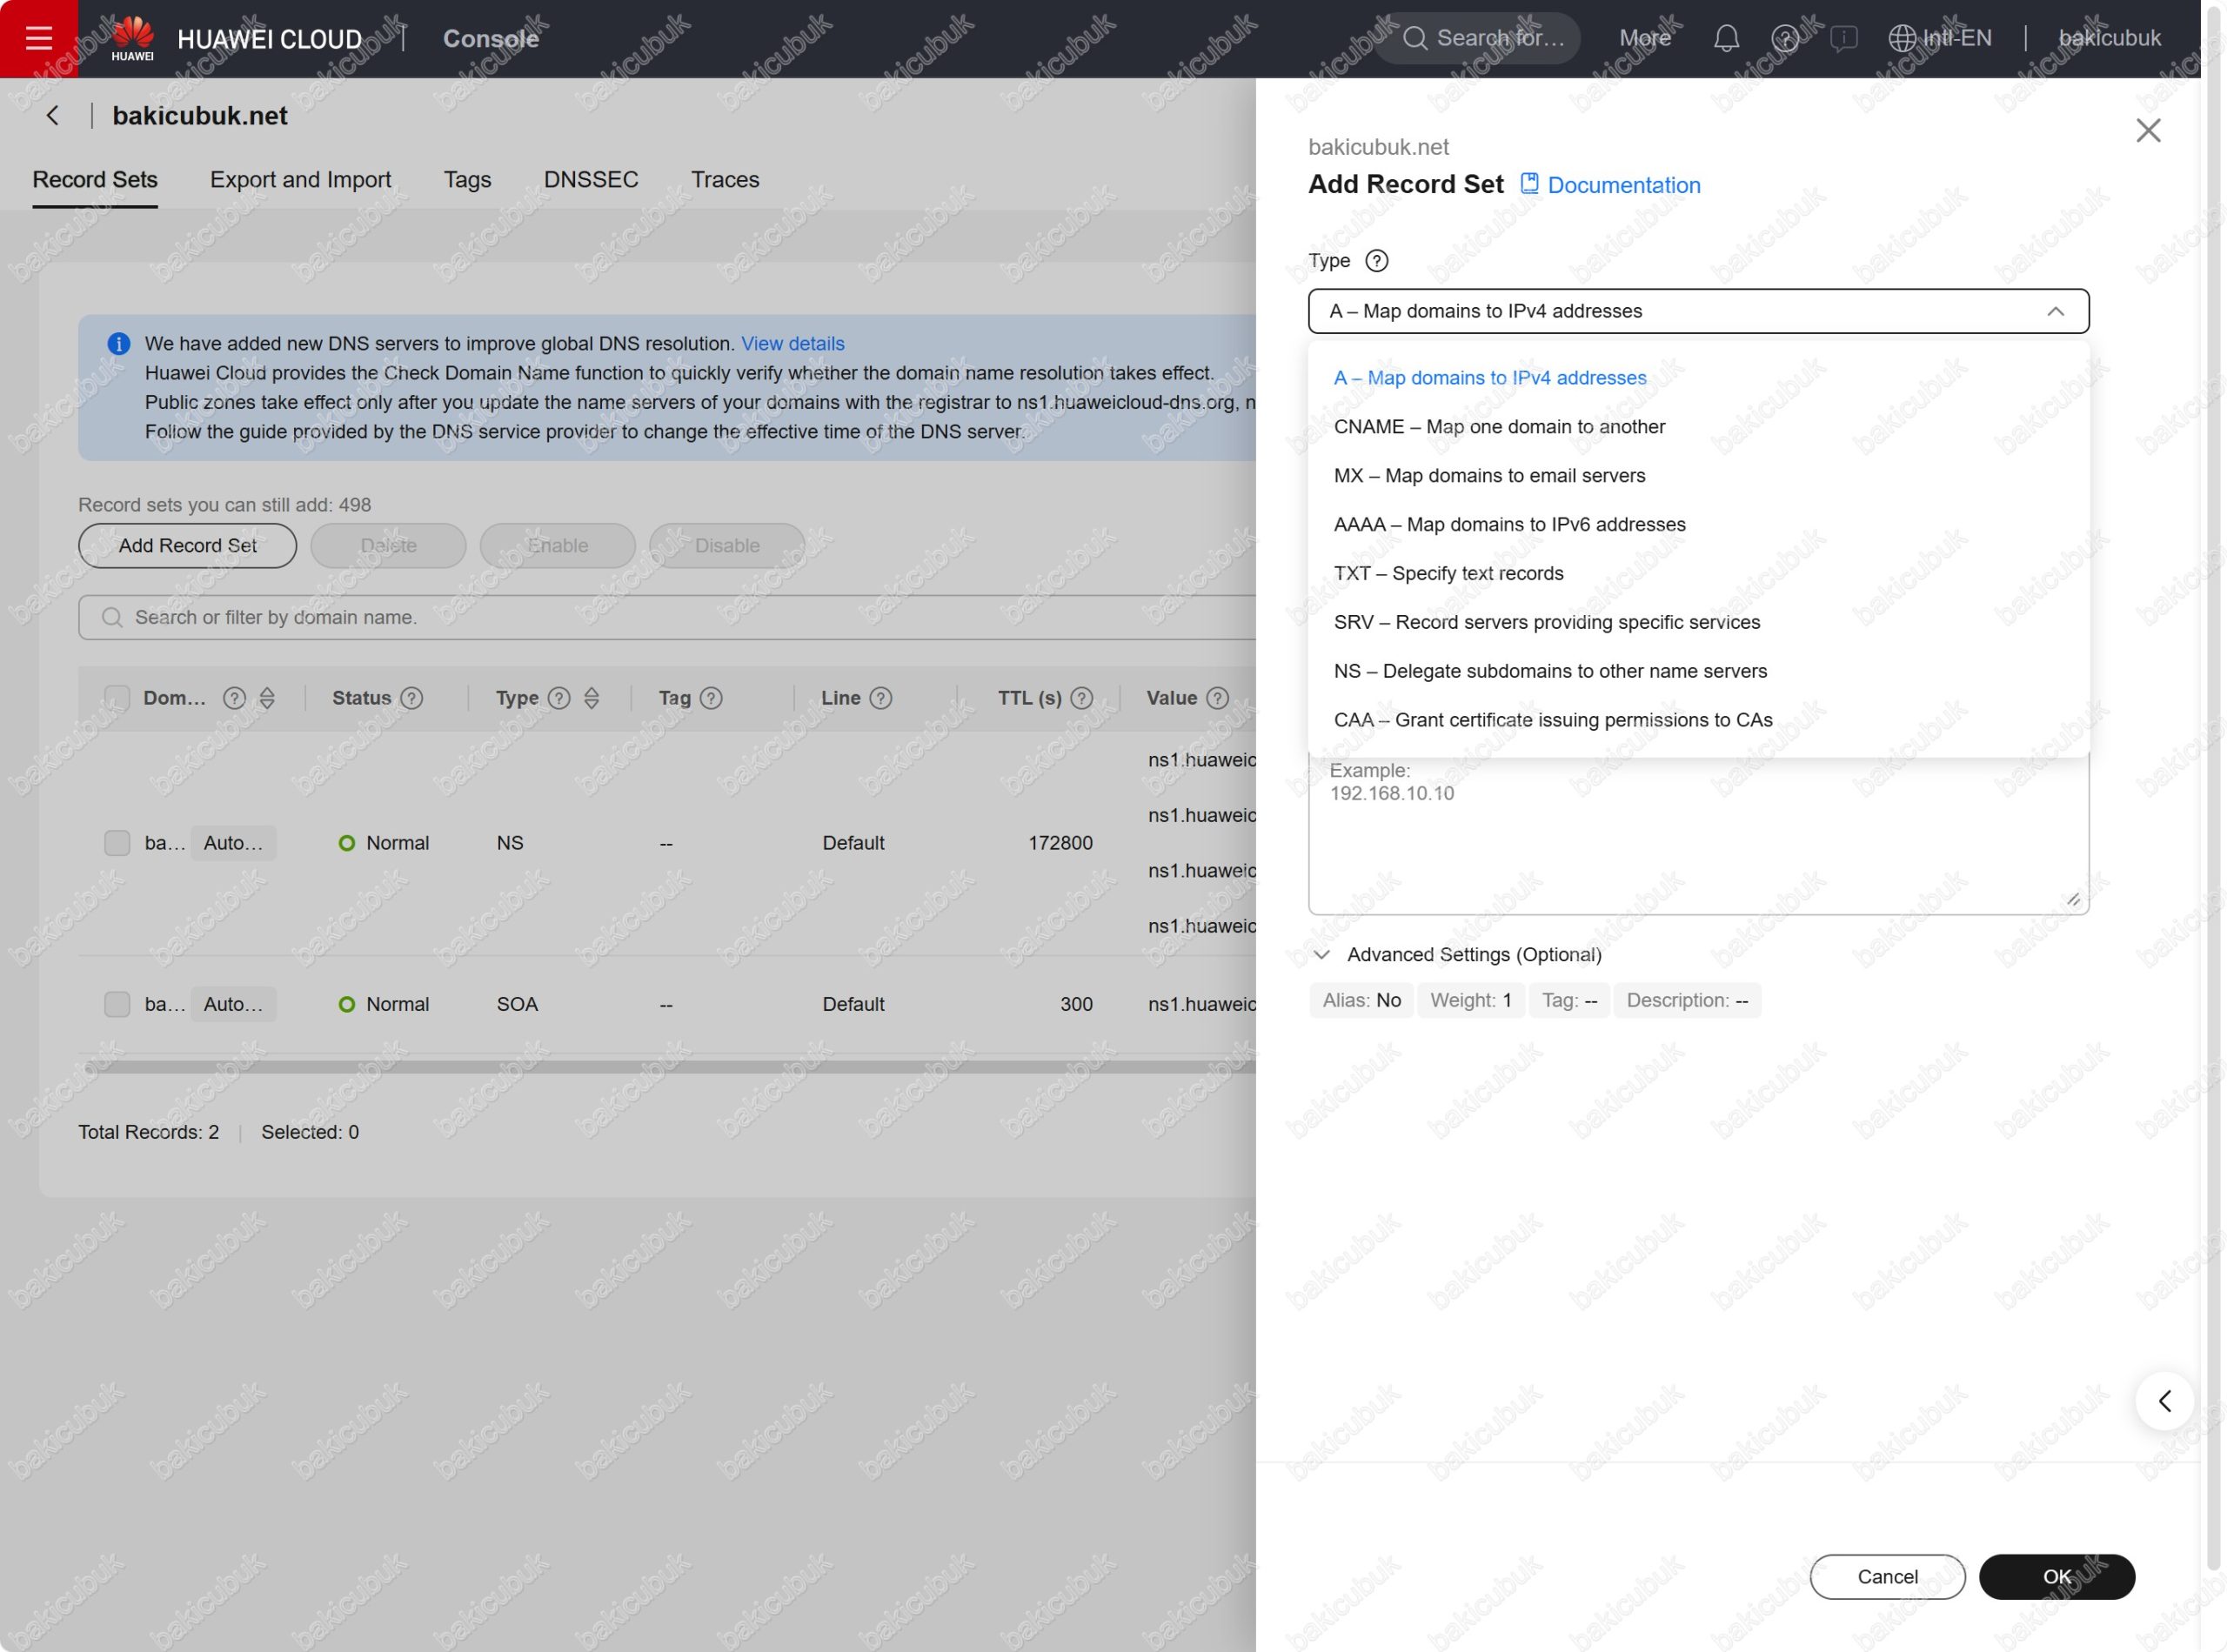Click the back arrow beside bakicubuk.net
This screenshot has height=1652, width=2227.
(x=53, y=116)
